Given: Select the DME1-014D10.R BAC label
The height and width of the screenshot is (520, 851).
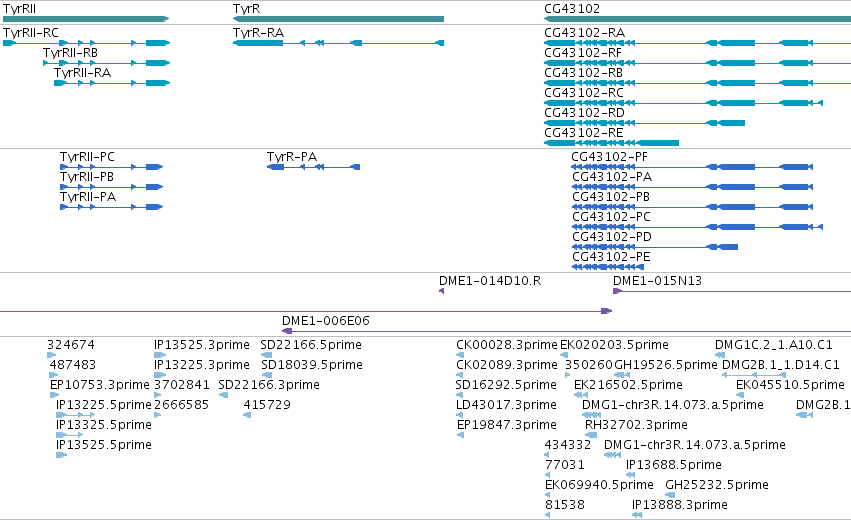Looking at the screenshot, I should pyautogui.click(x=490, y=281).
